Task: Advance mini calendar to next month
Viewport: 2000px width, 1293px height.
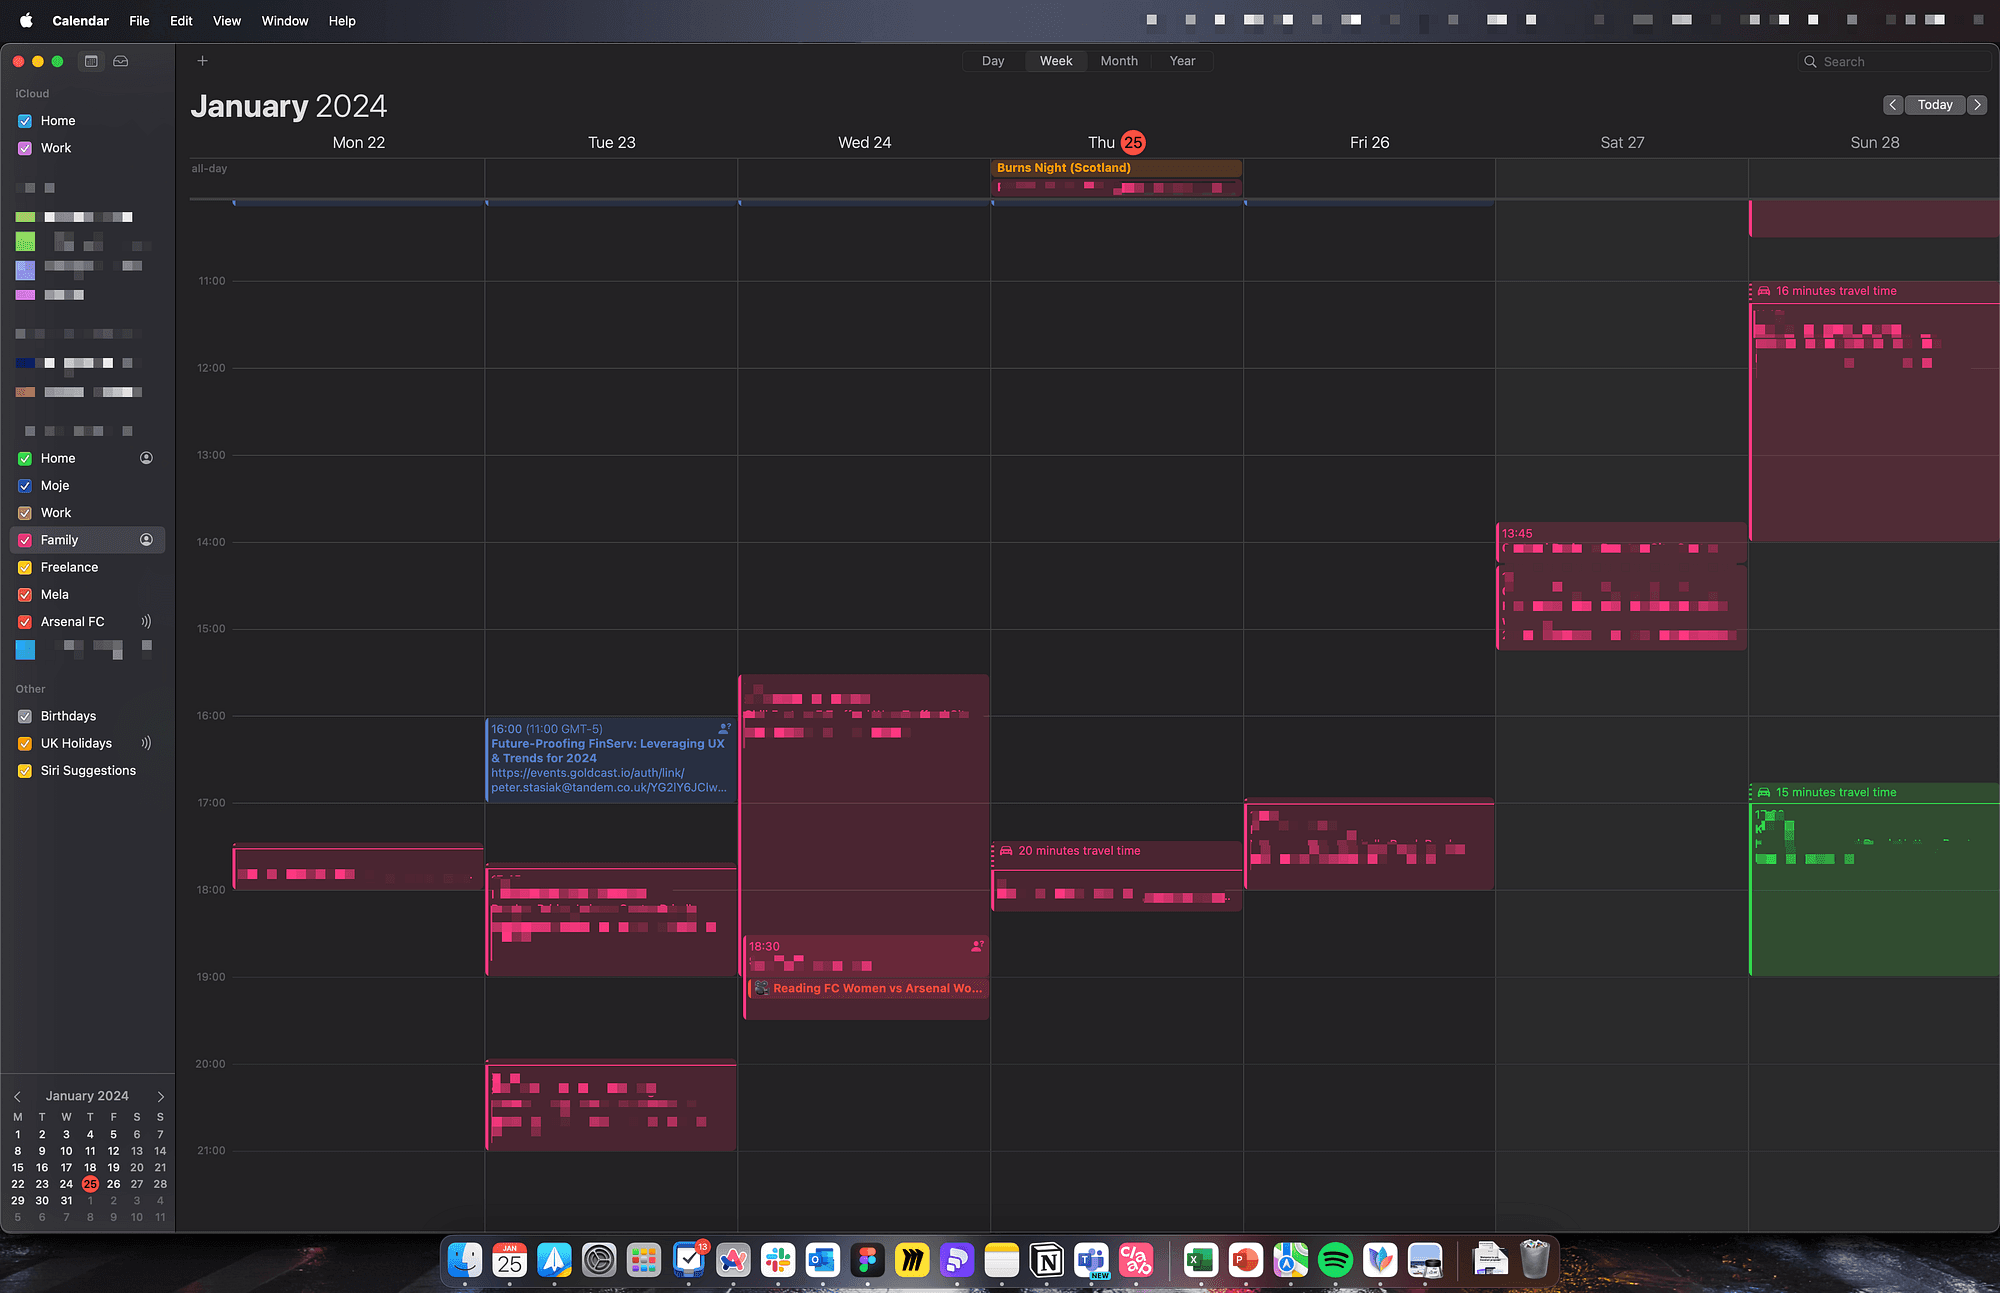Action: [x=160, y=1097]
